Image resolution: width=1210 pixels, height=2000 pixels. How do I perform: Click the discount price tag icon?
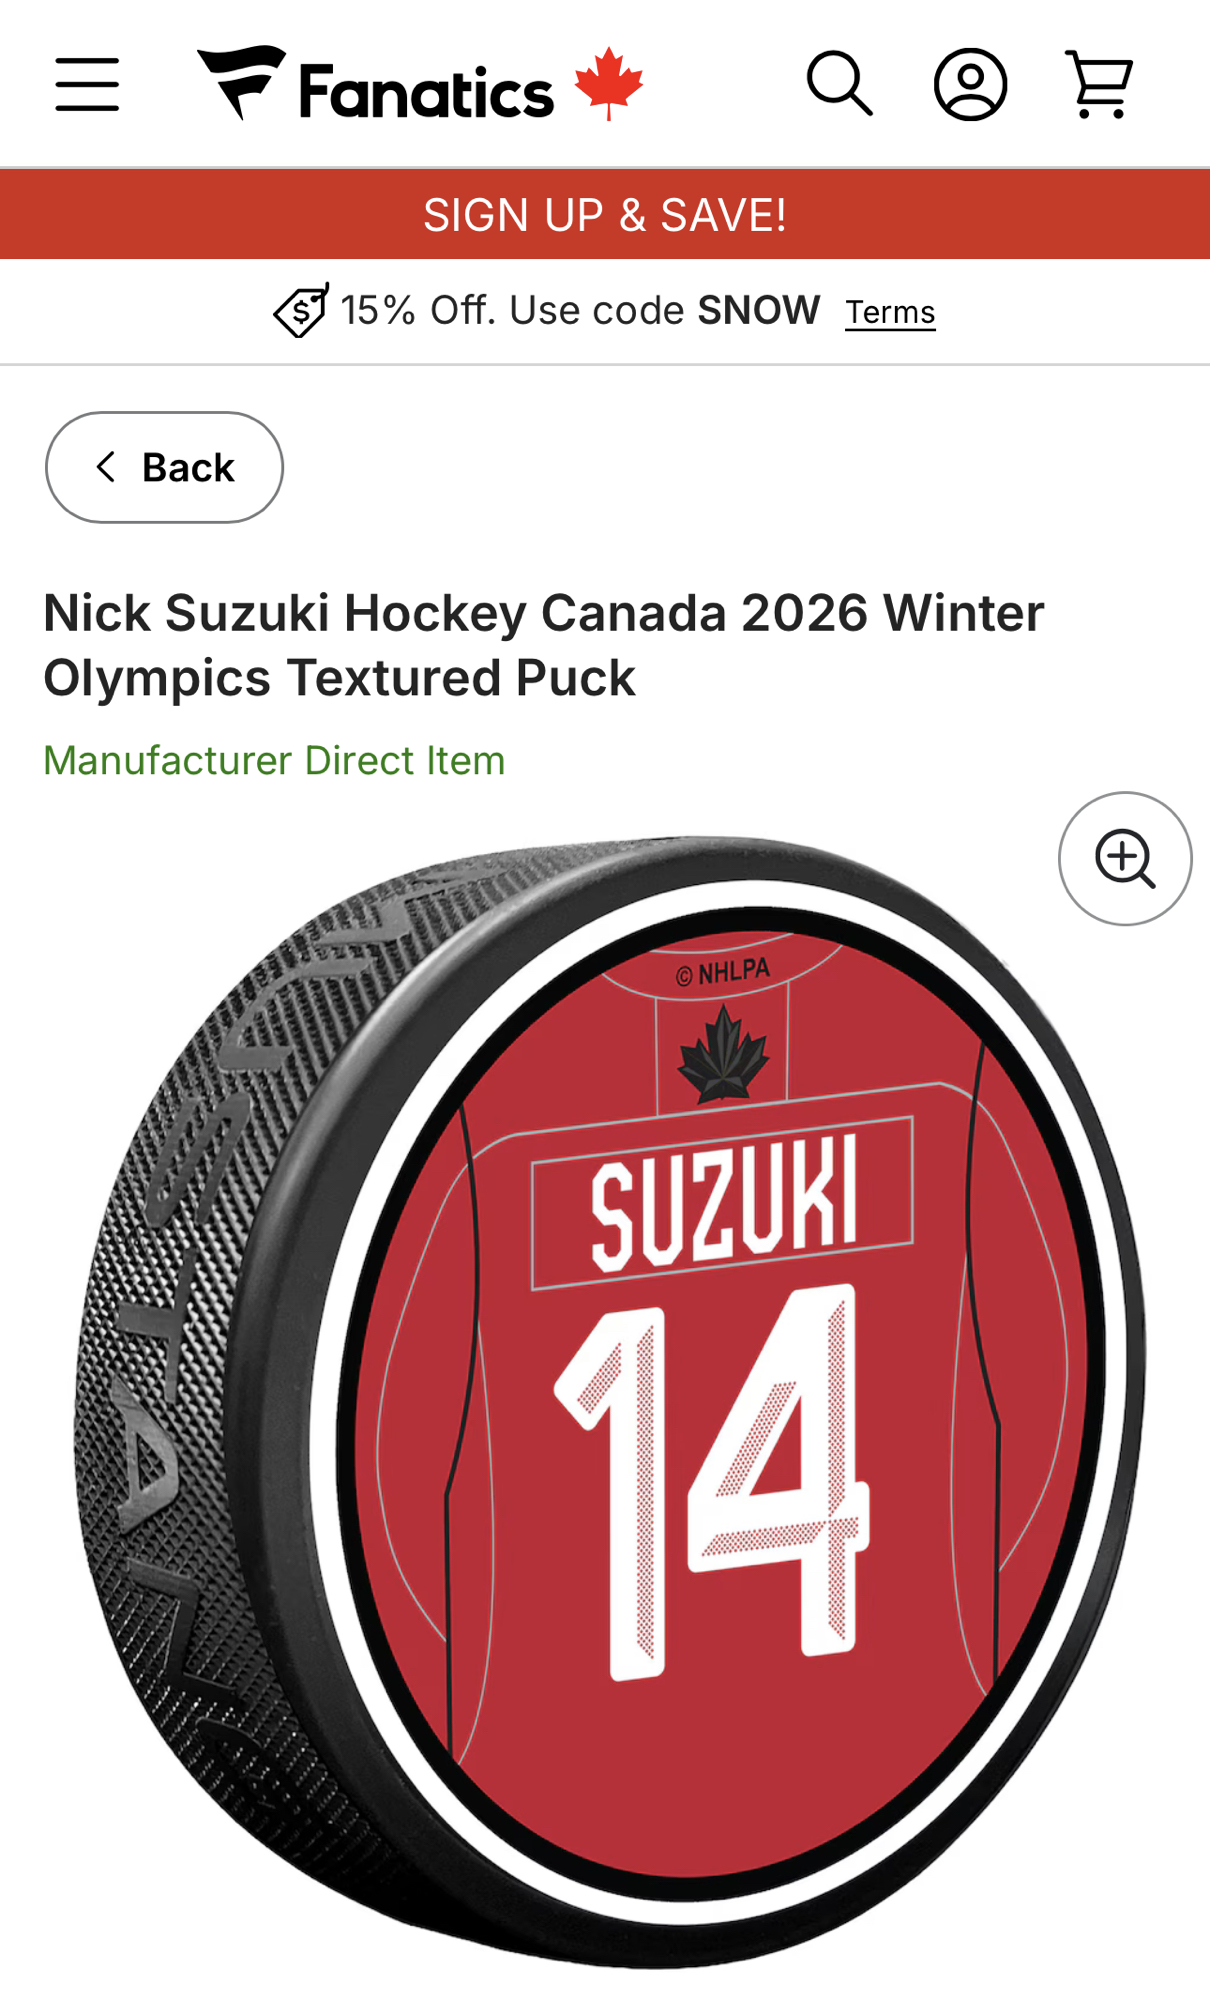(300, 311)
